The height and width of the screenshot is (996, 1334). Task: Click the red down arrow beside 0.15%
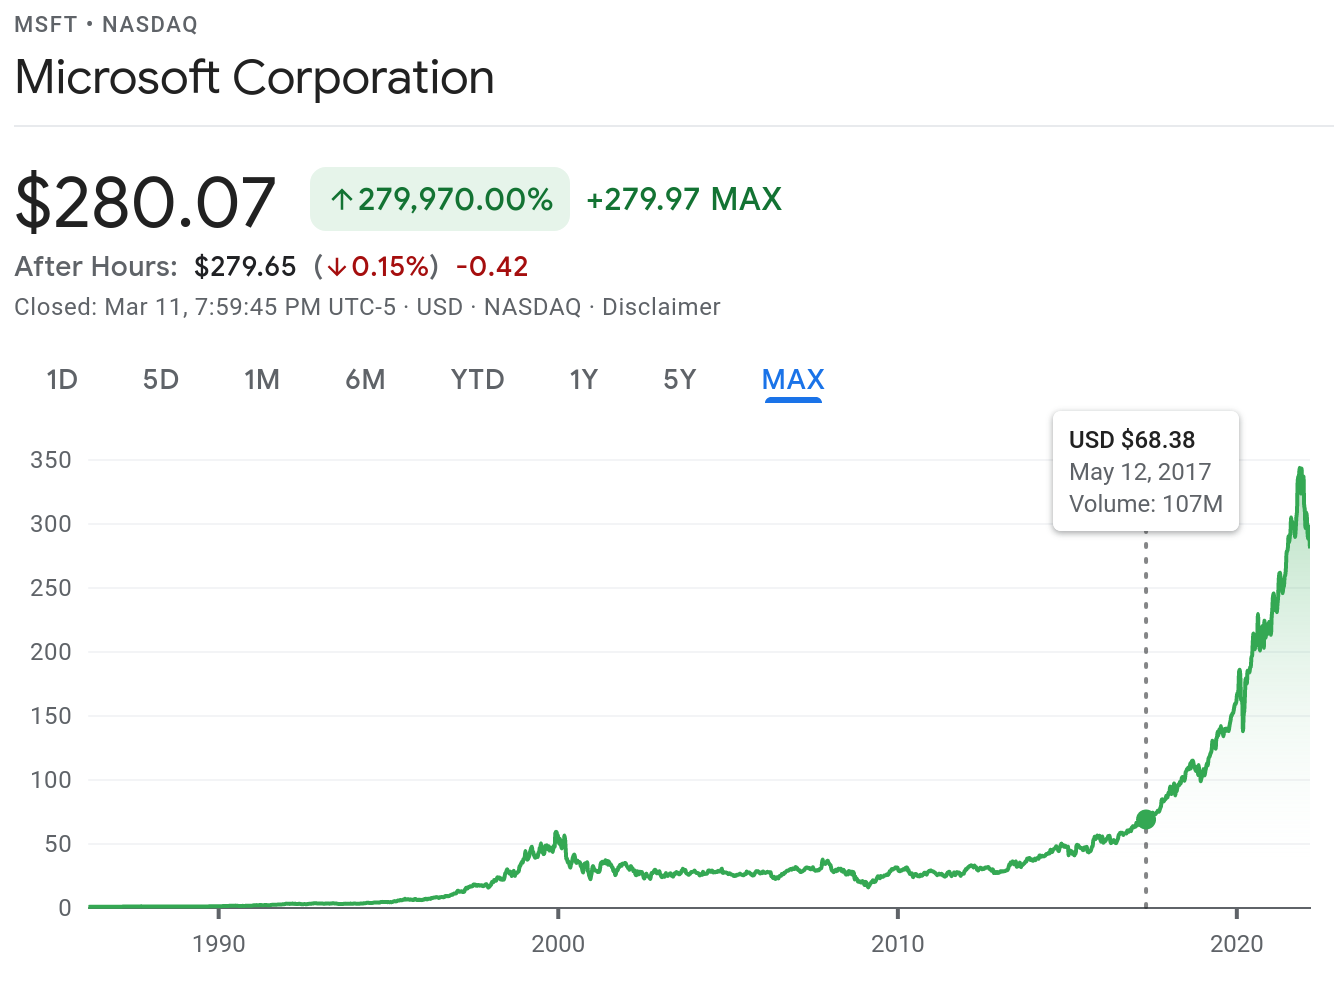(x=337, y=267)
